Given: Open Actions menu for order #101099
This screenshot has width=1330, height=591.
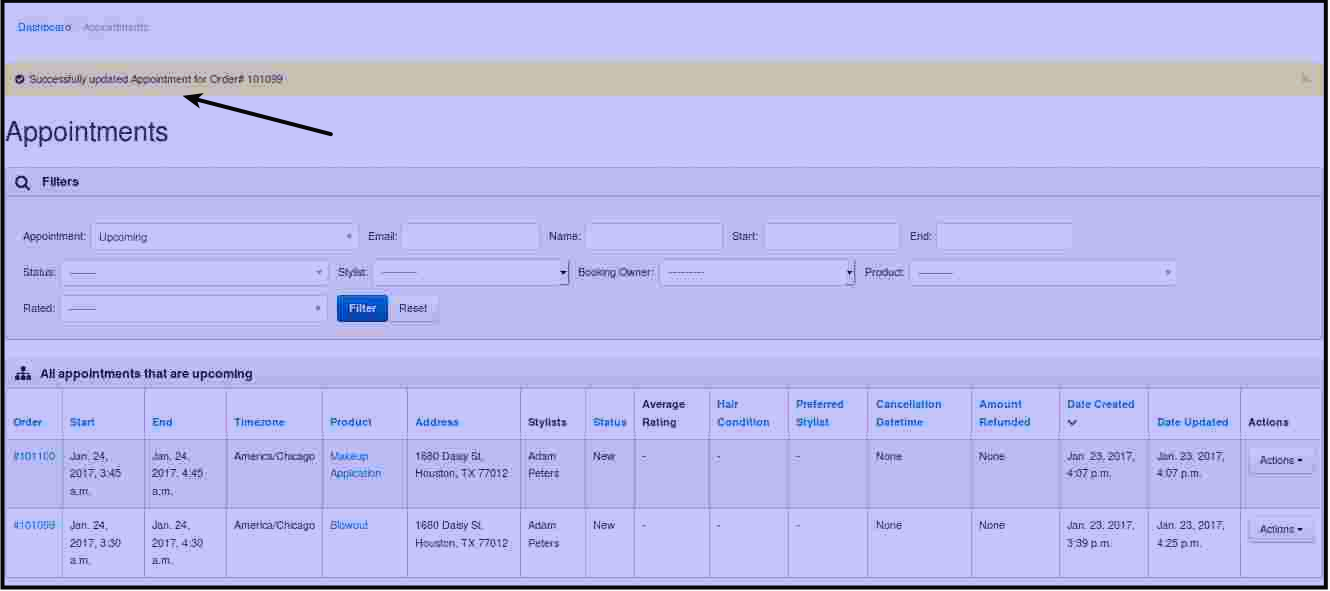Looking at the screenshot, I should (x=1281, y=529).
